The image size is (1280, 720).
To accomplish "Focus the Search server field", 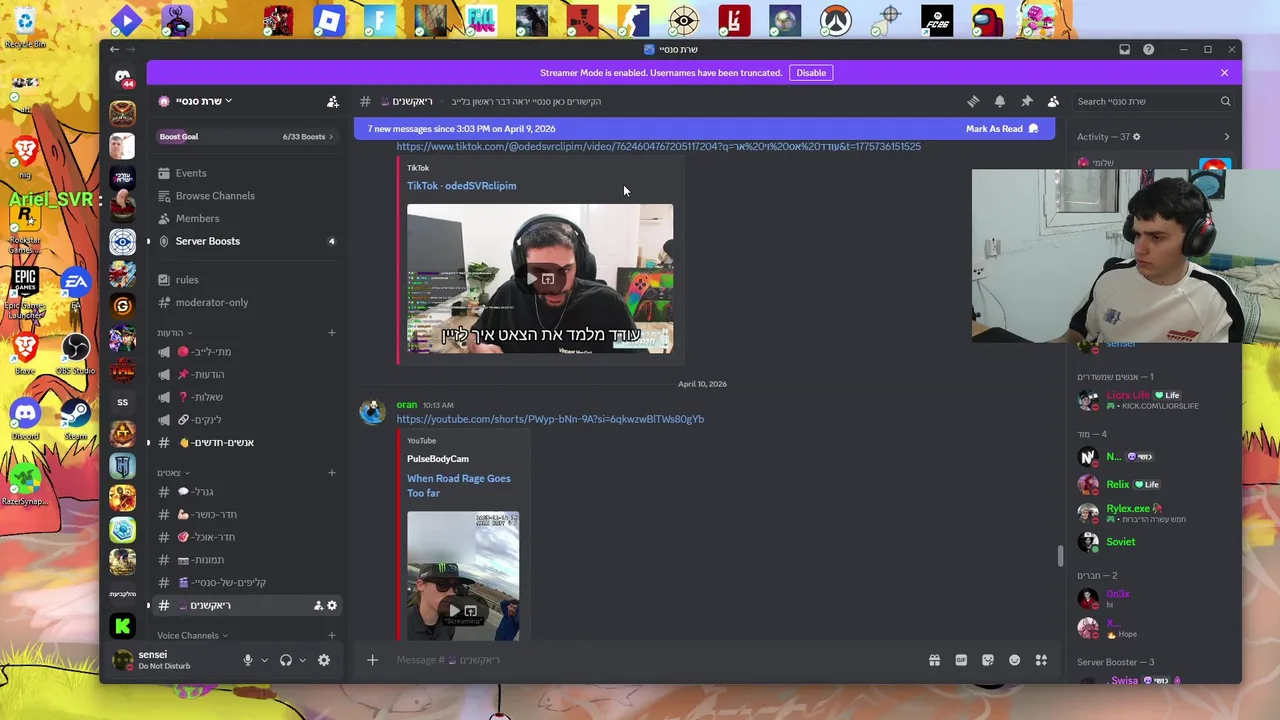I will coord(1154,101).
